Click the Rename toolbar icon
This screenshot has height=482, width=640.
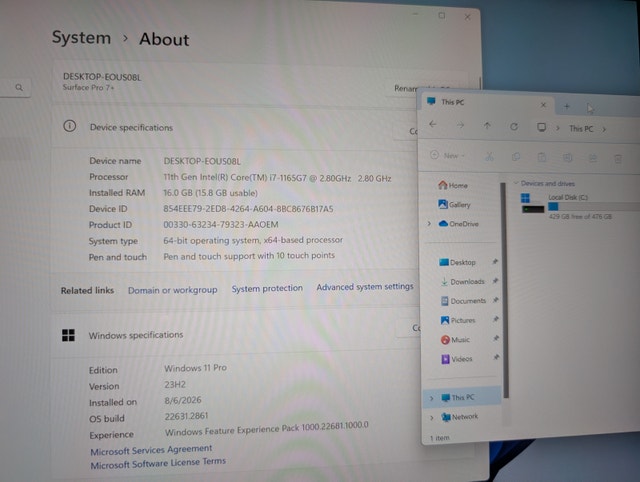pos(567,158)
